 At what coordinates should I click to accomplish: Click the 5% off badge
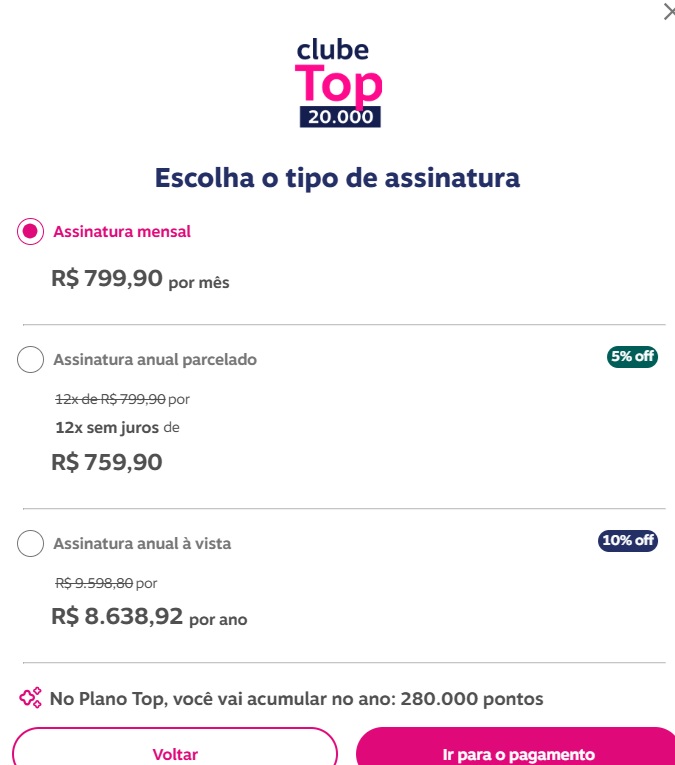coord(632,357)
